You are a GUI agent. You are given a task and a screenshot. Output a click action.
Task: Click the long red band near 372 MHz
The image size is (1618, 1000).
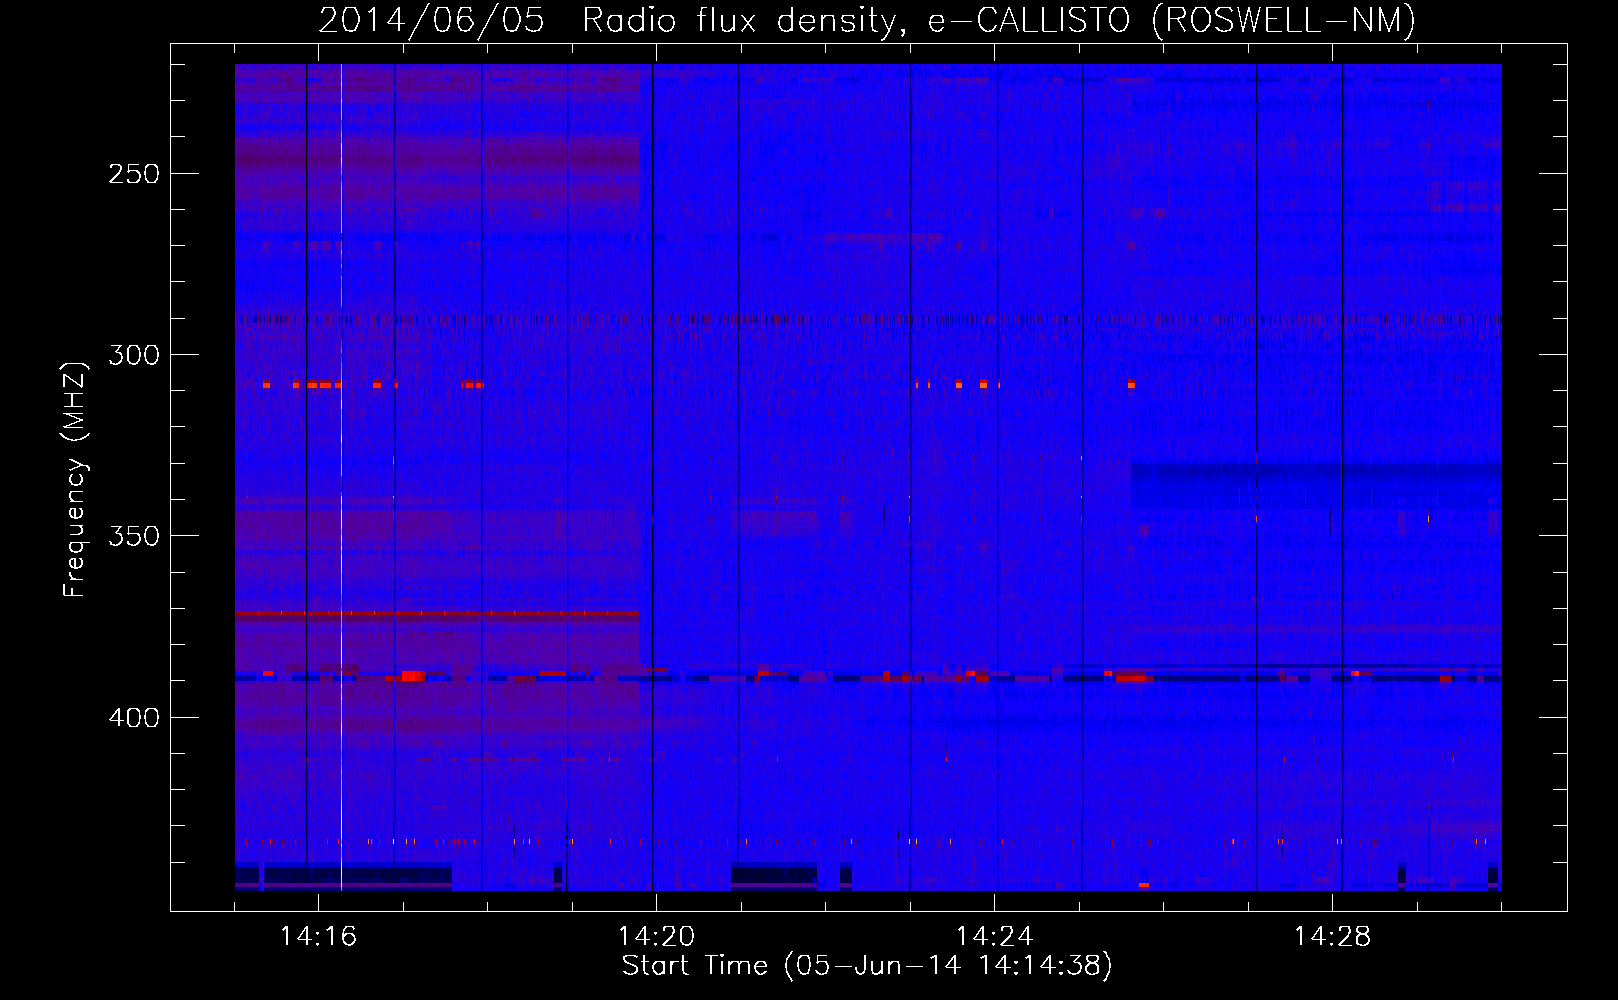coord(437,614)
